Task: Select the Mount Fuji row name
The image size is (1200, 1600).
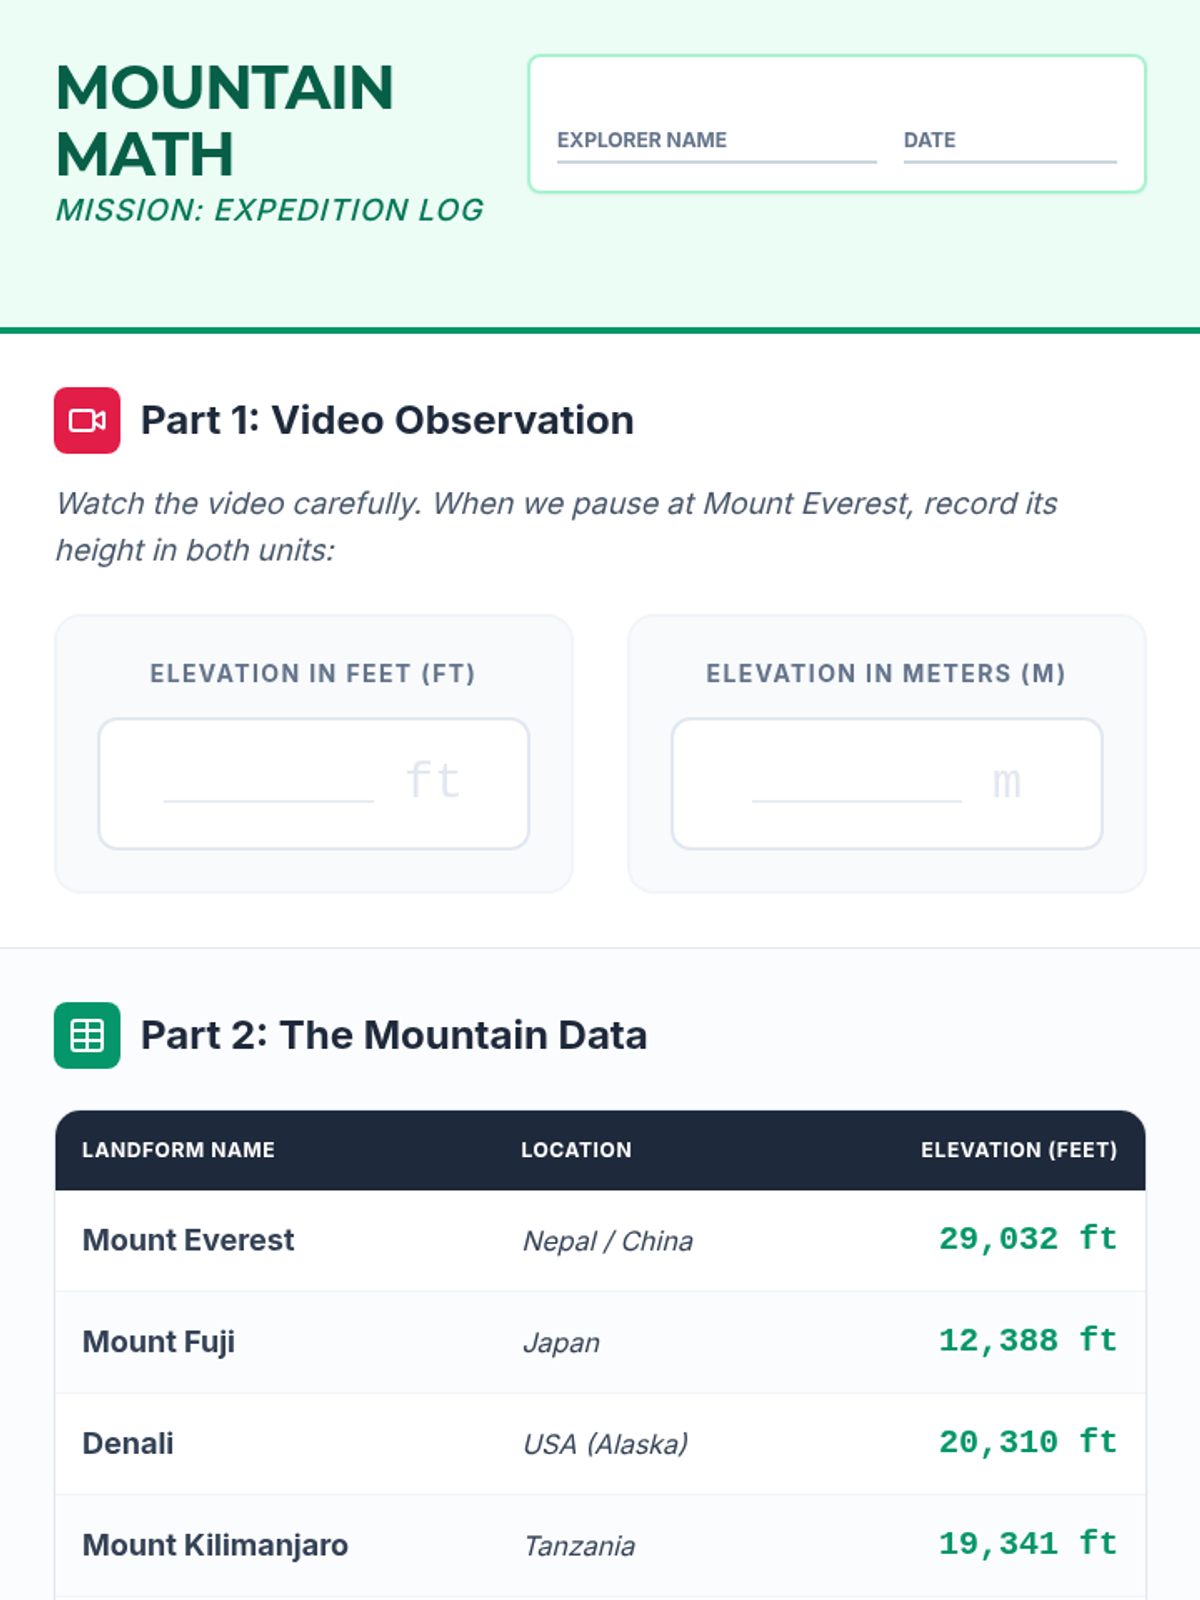Action: click(x=158, y=1342)
